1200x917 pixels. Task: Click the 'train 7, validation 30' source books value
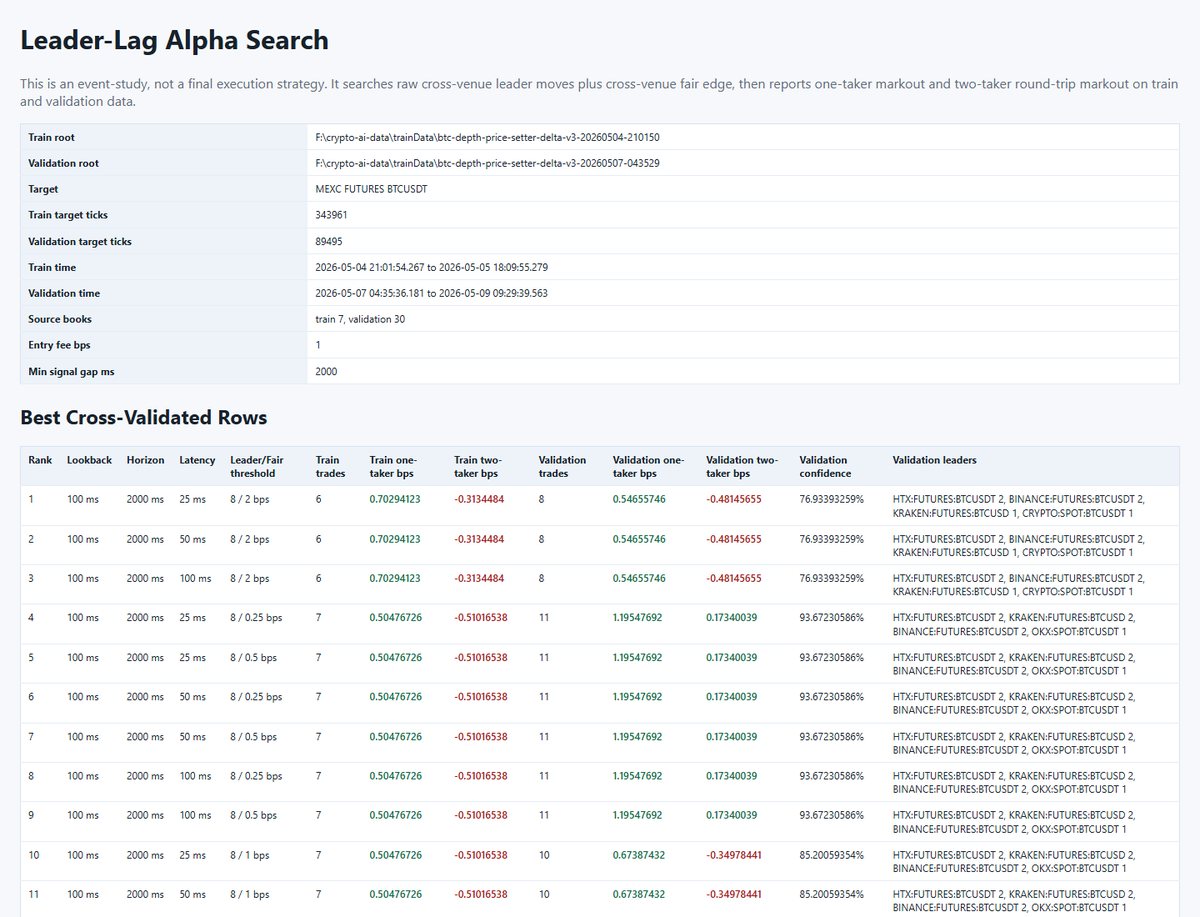coord(360,319)
